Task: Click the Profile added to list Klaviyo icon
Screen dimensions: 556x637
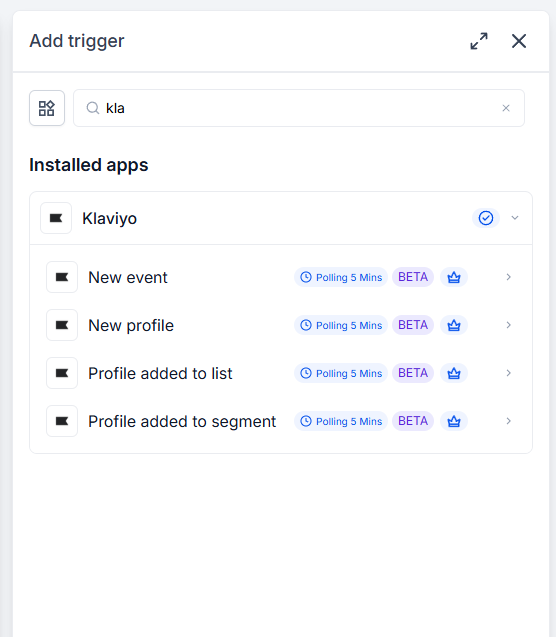Action: pyautogui.click(x=62, y=373)
